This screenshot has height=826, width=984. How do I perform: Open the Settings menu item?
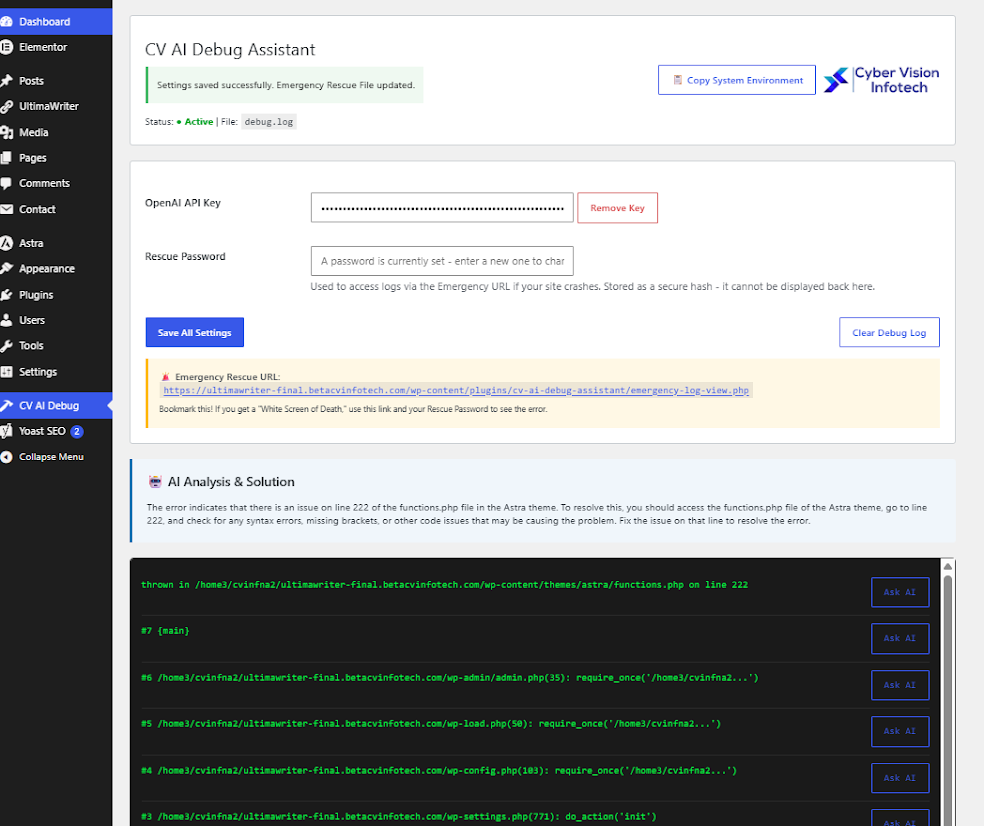56,372
